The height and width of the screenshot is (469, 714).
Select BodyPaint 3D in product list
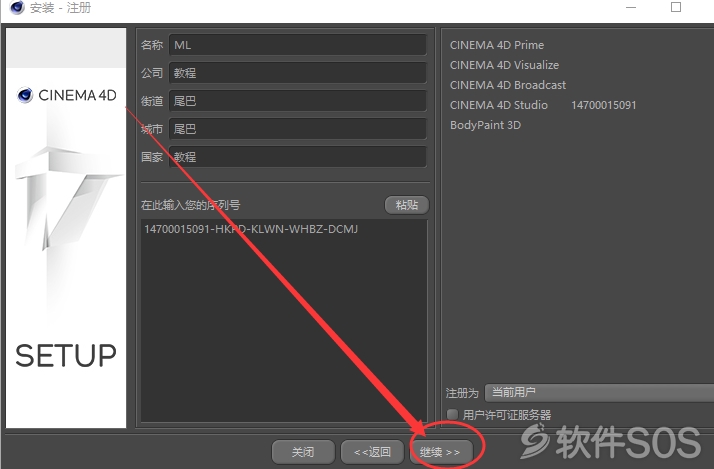click(x=485, y=125)
